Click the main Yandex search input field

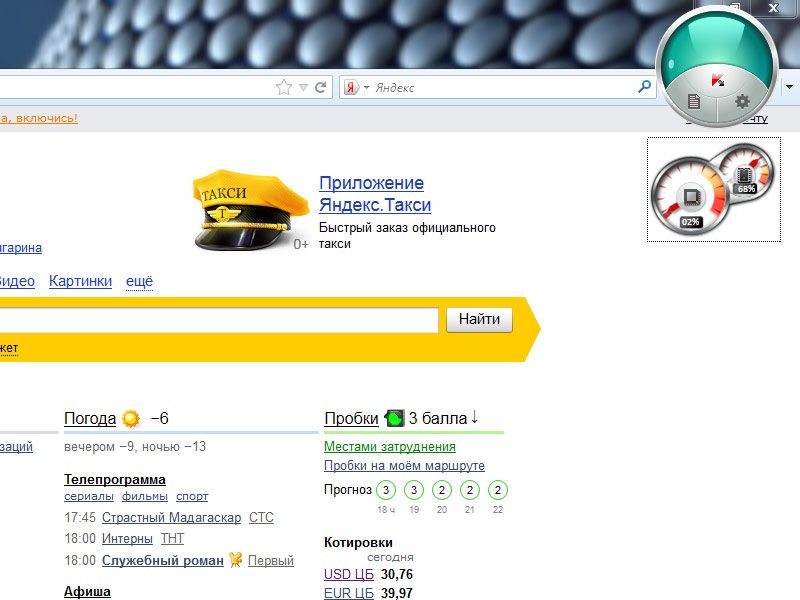click(218, 320)
